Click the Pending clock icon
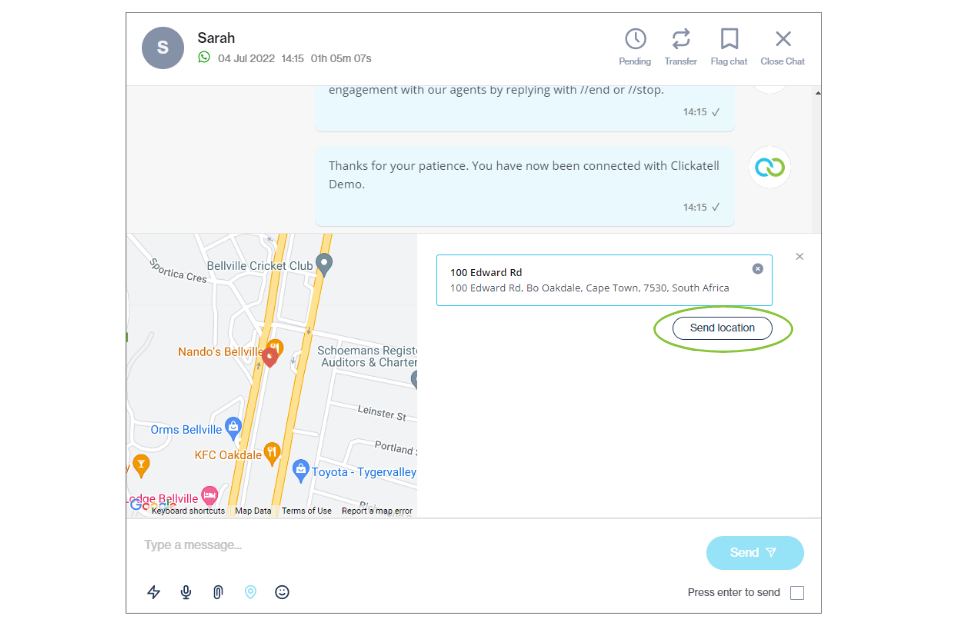The image size is (955, 623). pos(635,39)
